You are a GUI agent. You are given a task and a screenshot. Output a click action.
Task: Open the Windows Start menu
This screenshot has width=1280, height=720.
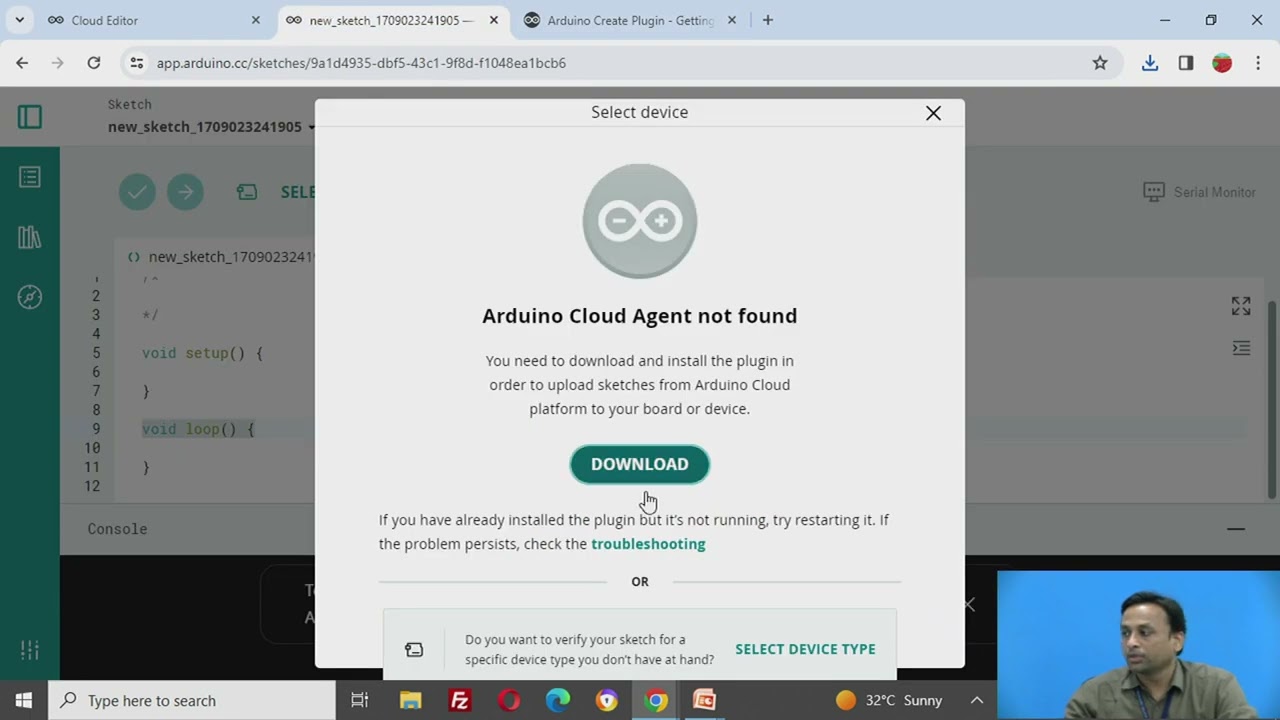point(24,700)
